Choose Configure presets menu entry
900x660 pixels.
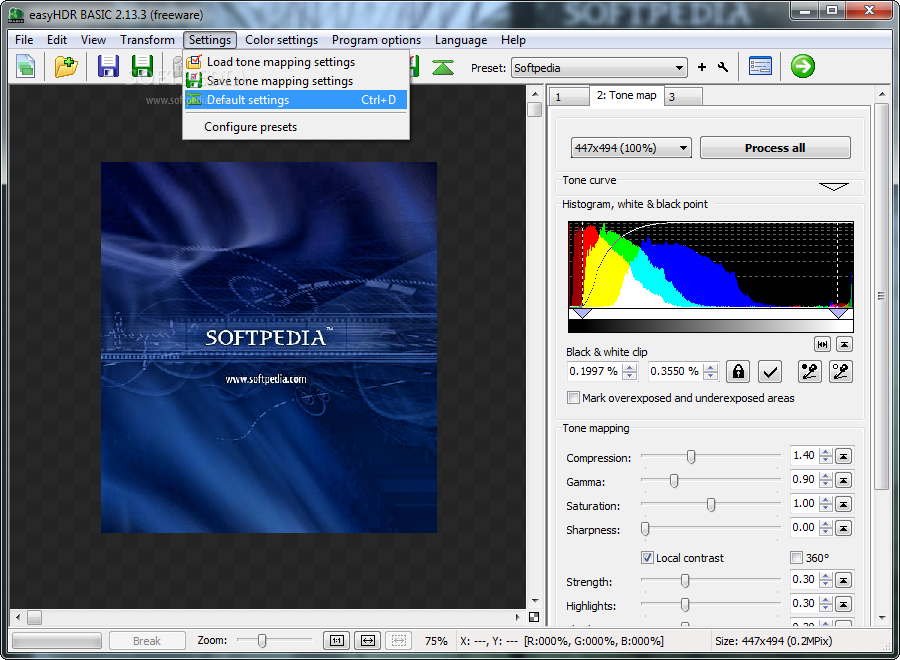point(296,127)
